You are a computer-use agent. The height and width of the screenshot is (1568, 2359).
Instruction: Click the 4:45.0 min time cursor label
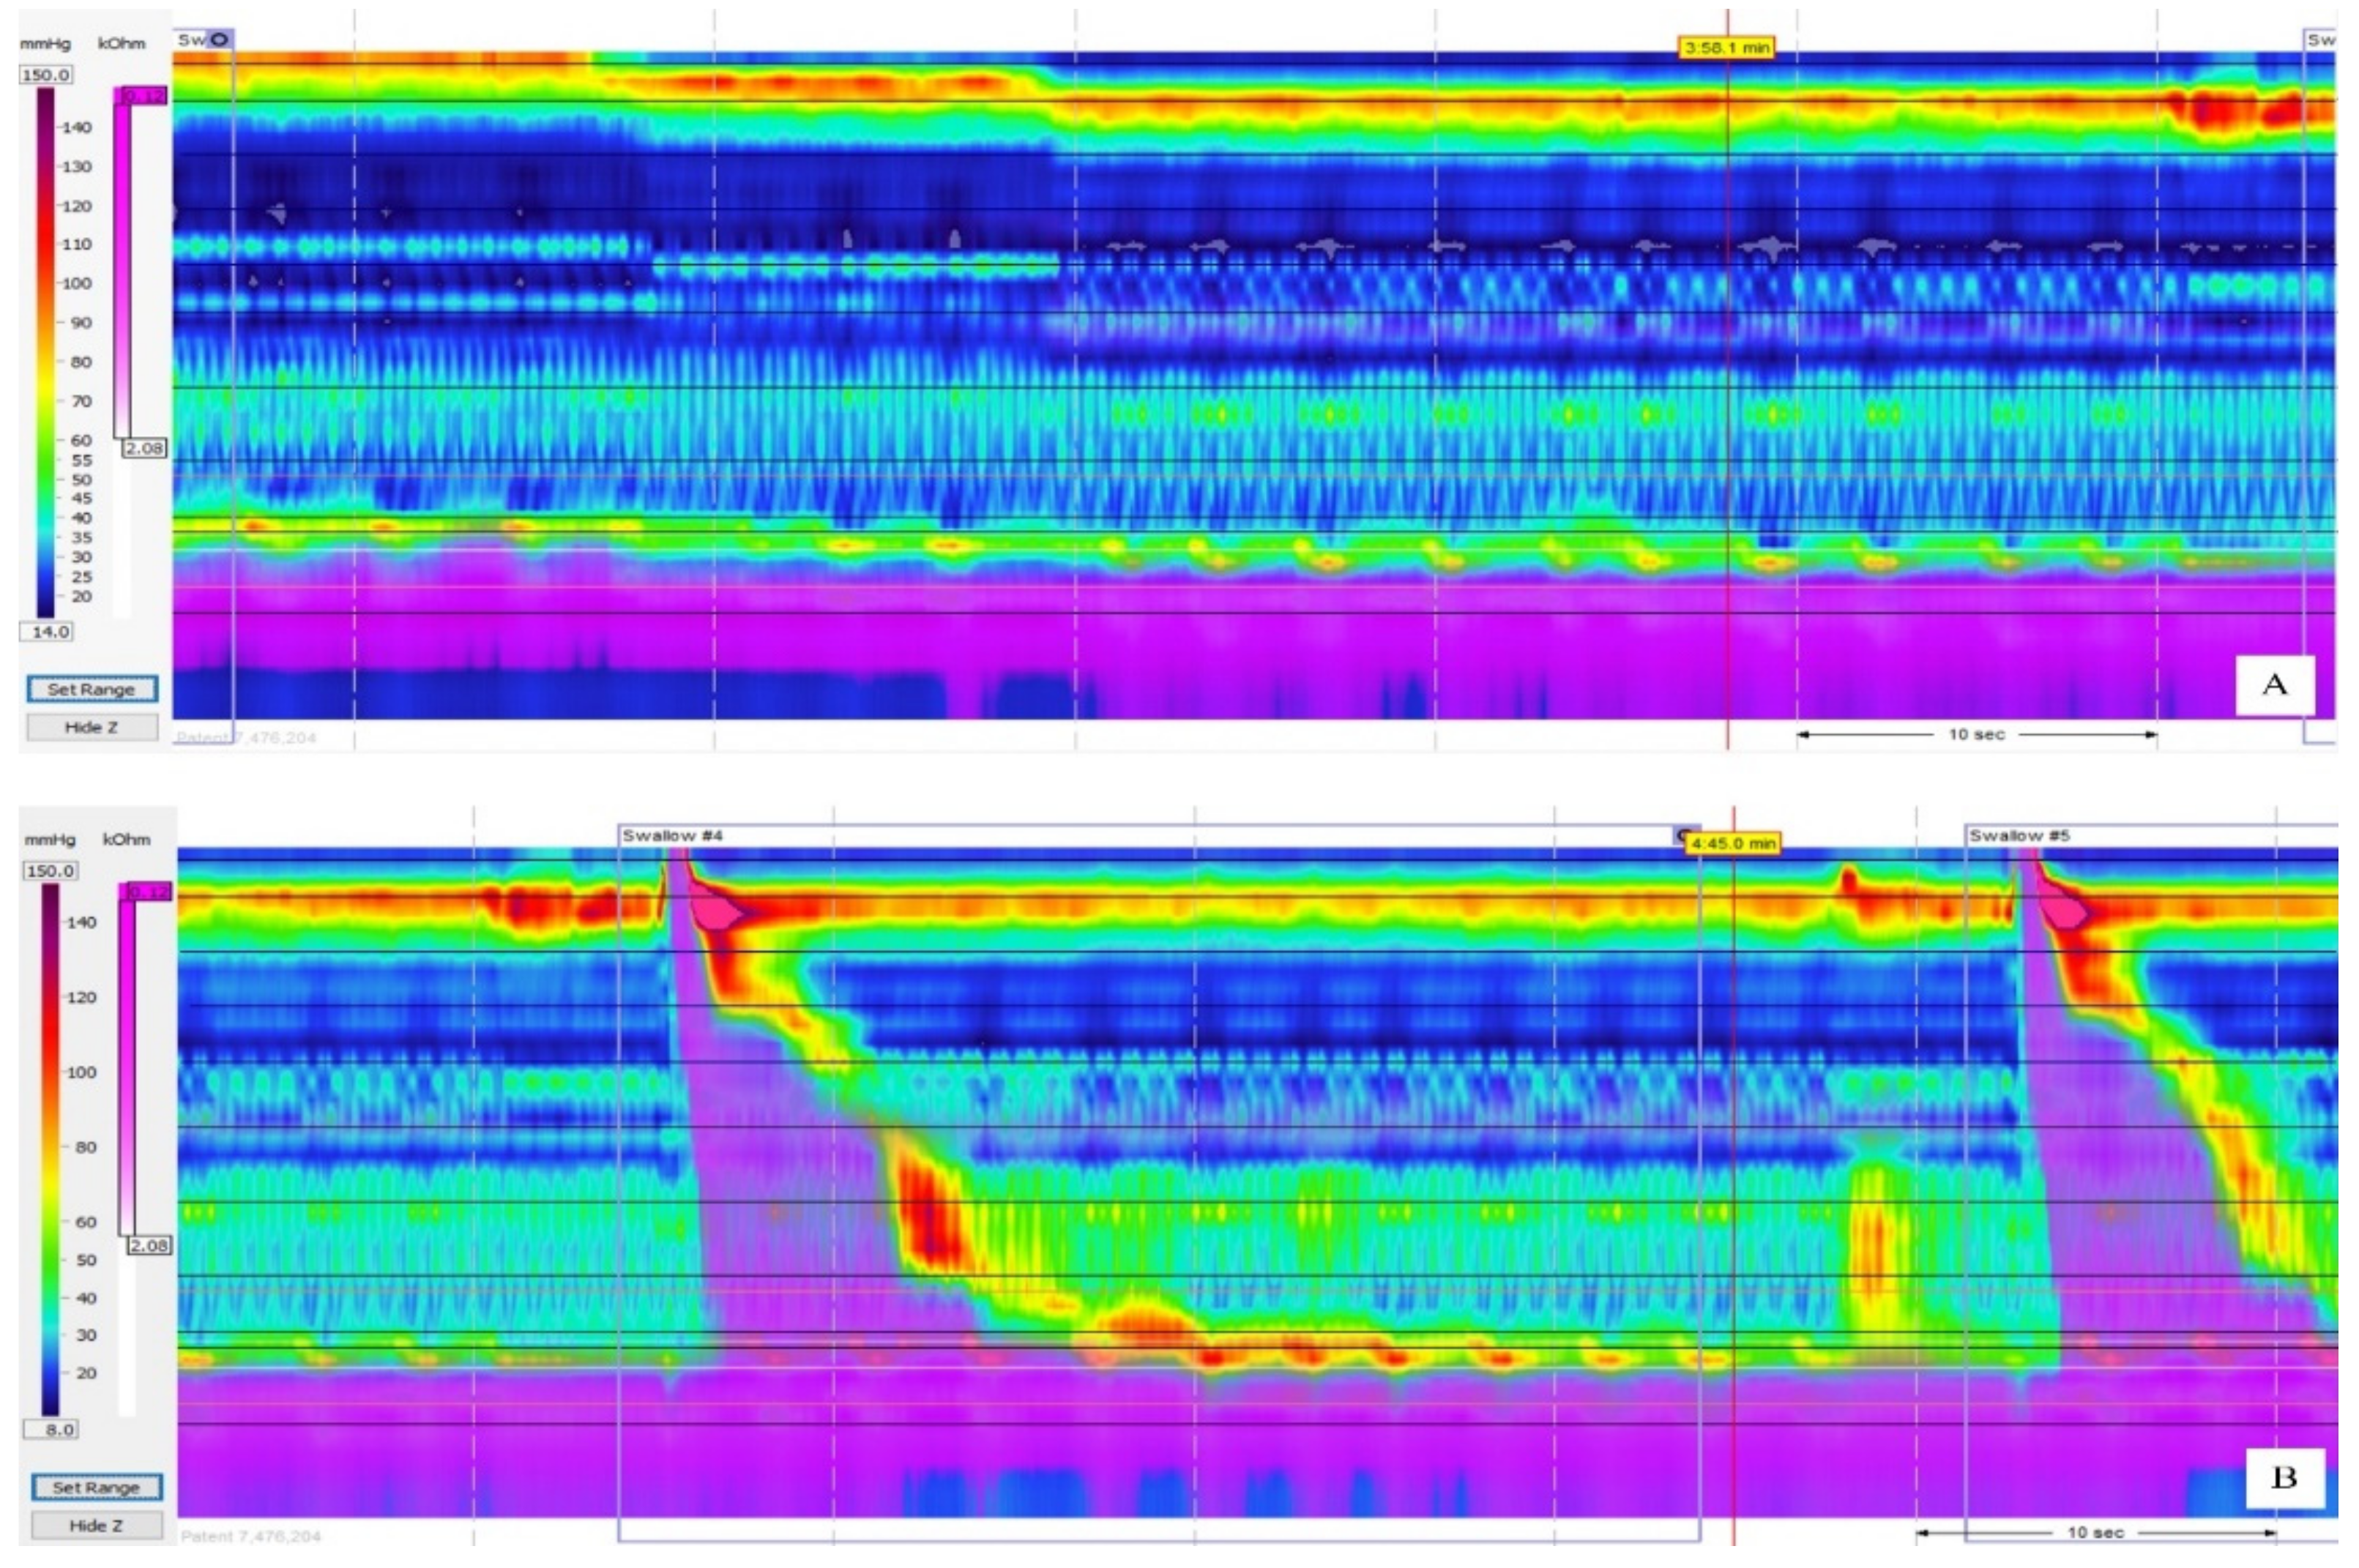(1733, 844)
